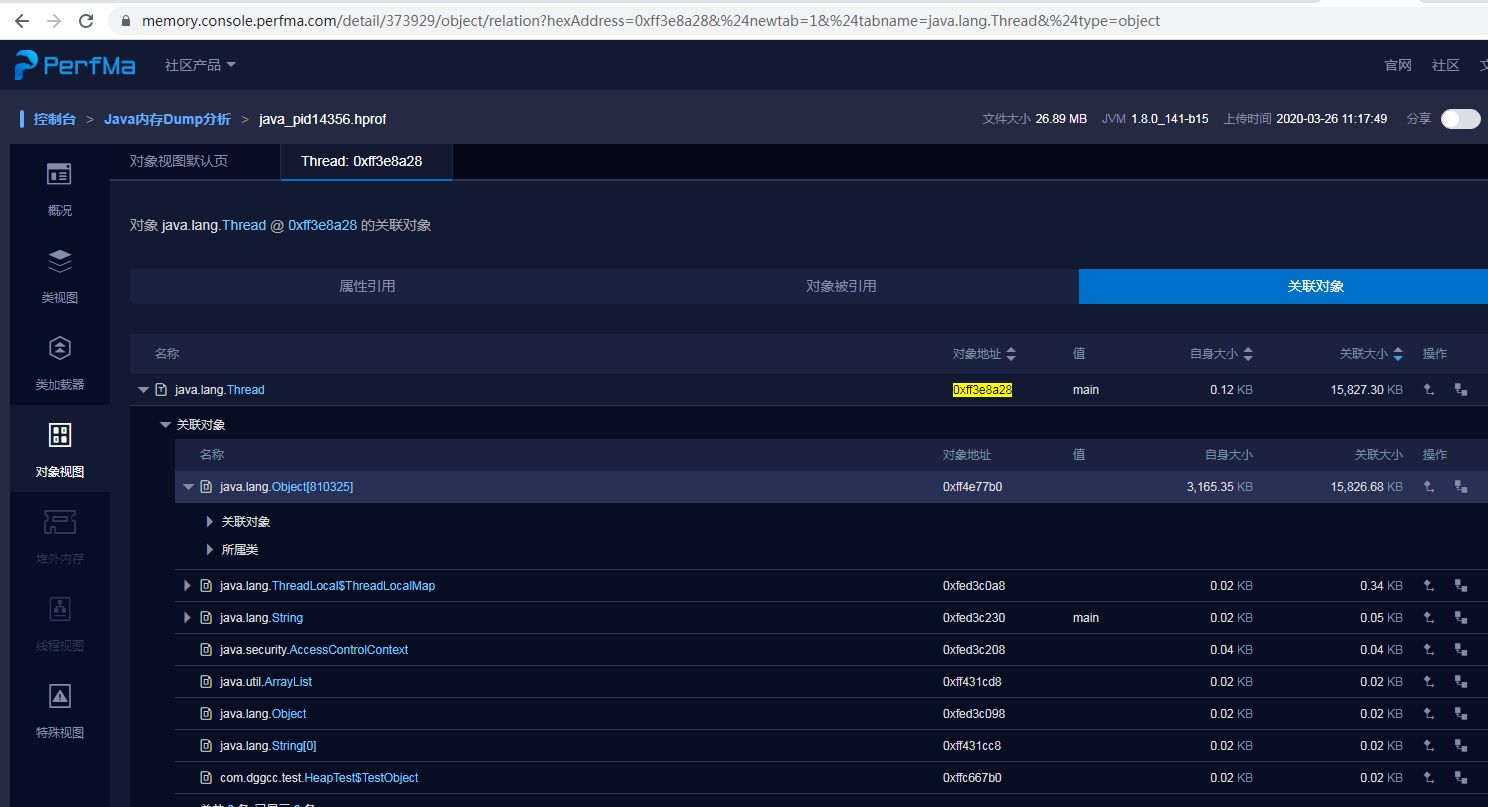Select the 对象视图 object view icon
The image size is (1488, 807).
[59, 436]
